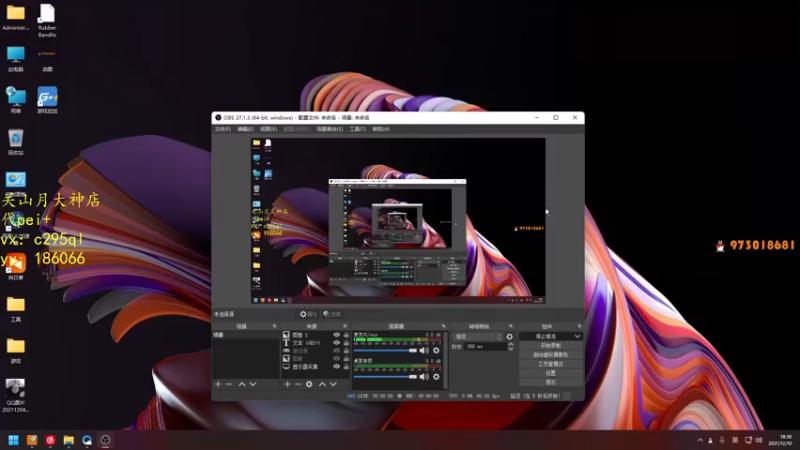The image size is (800, 450).
Task: Adjust the desktop audio volume slider
Action: click(x=385, y=377)
